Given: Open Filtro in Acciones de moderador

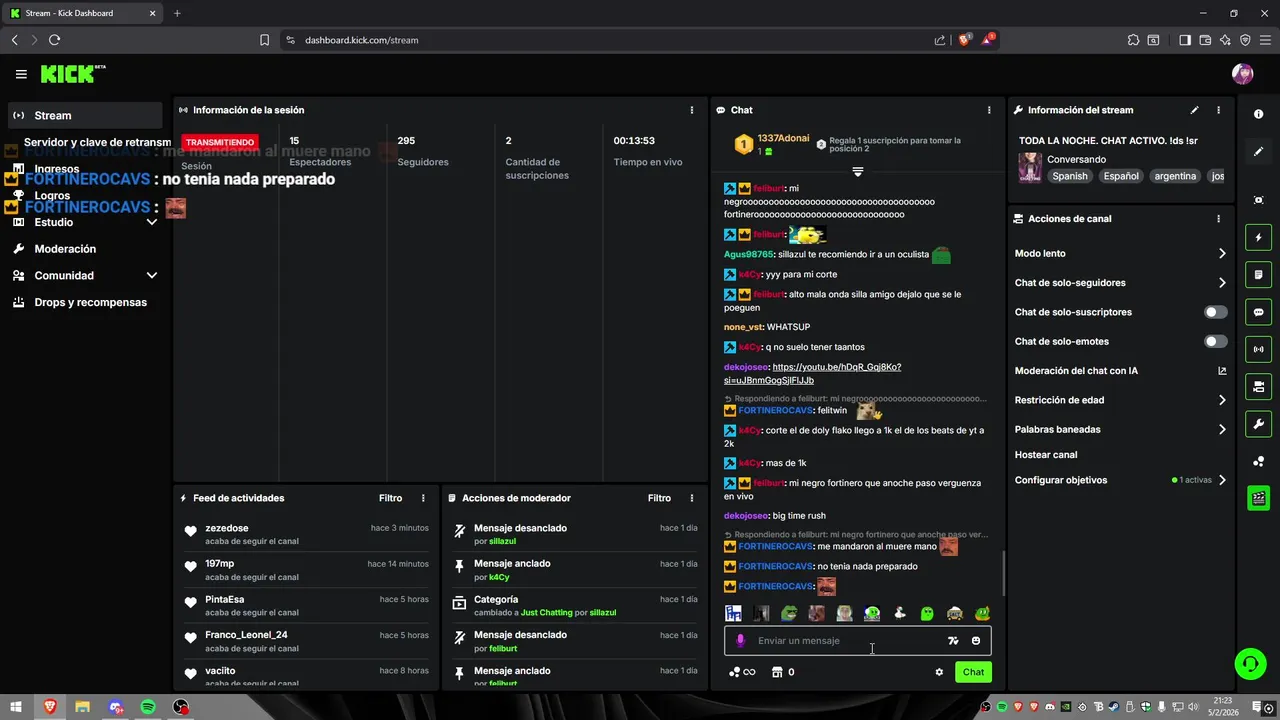Looking at the screenshot, I should (x=659, y=498).
